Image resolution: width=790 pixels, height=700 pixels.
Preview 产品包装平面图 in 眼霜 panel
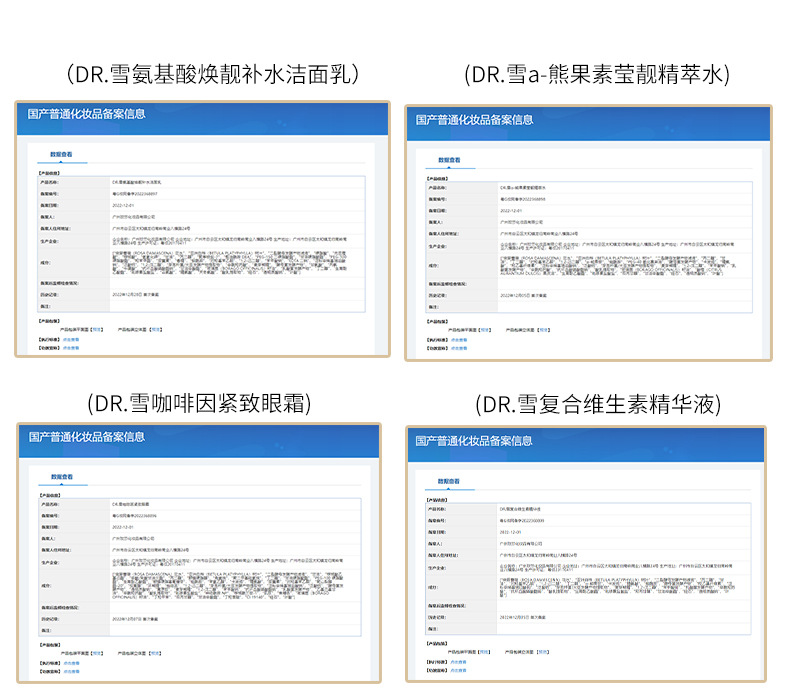97,653
